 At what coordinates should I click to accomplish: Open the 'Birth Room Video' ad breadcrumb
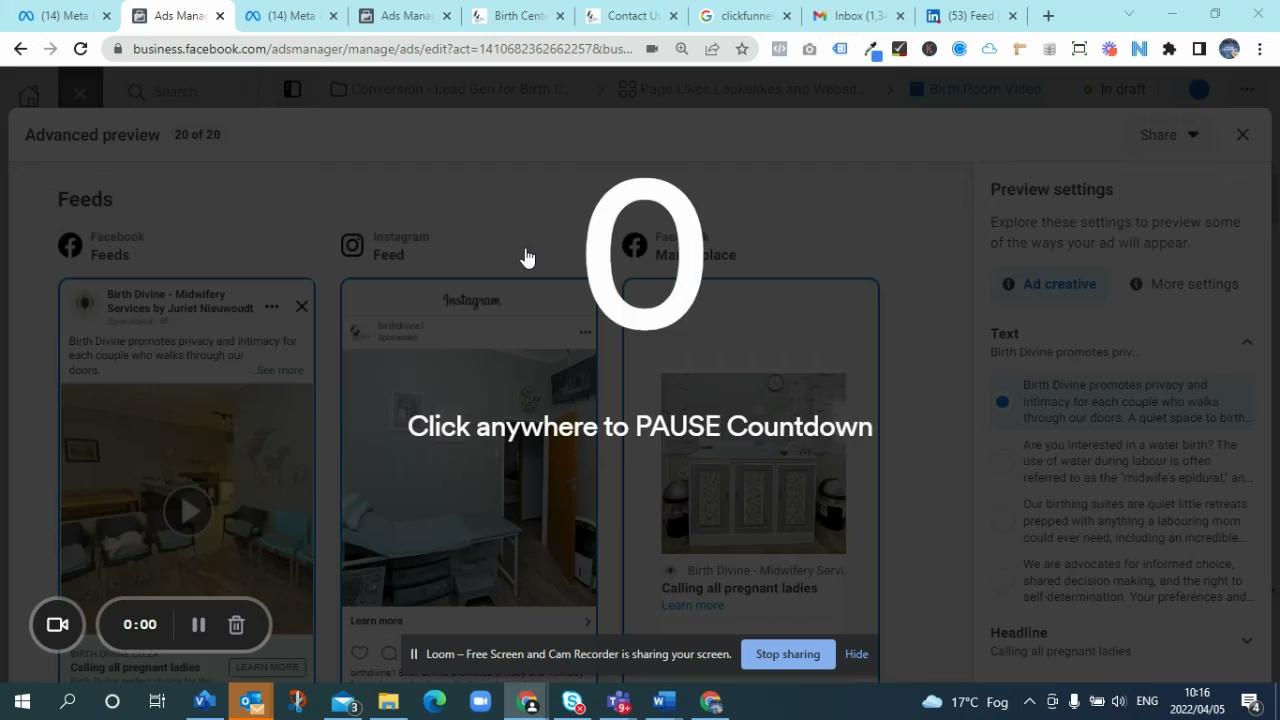coord(975,89)
